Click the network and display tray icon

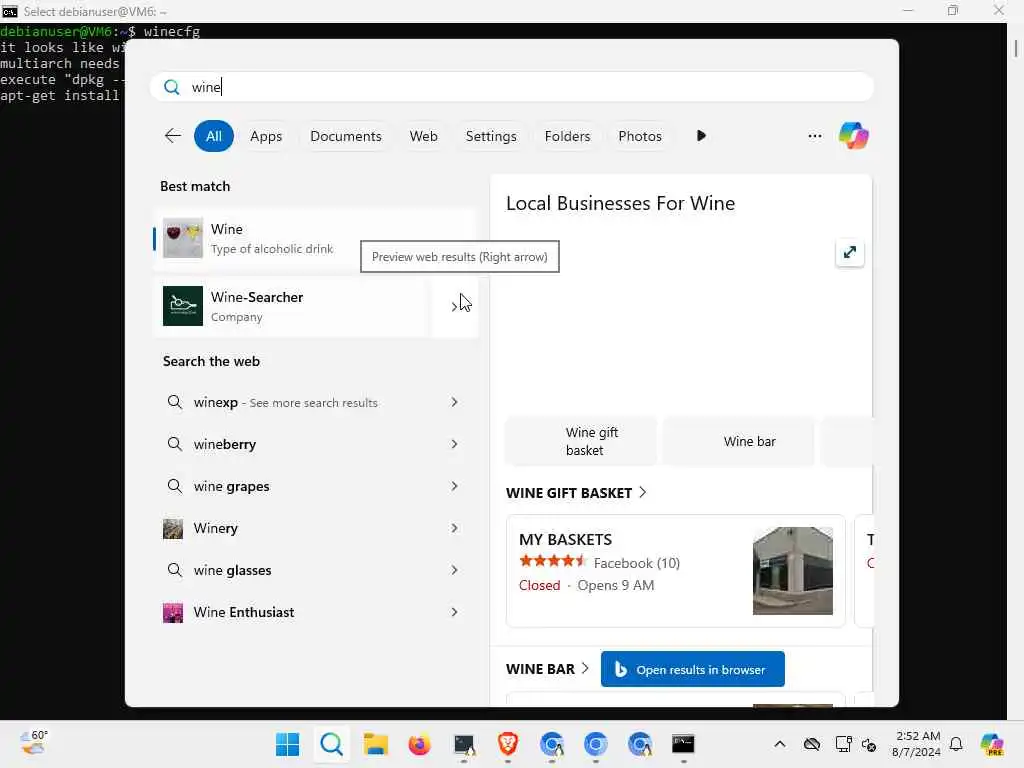(843, 744)
